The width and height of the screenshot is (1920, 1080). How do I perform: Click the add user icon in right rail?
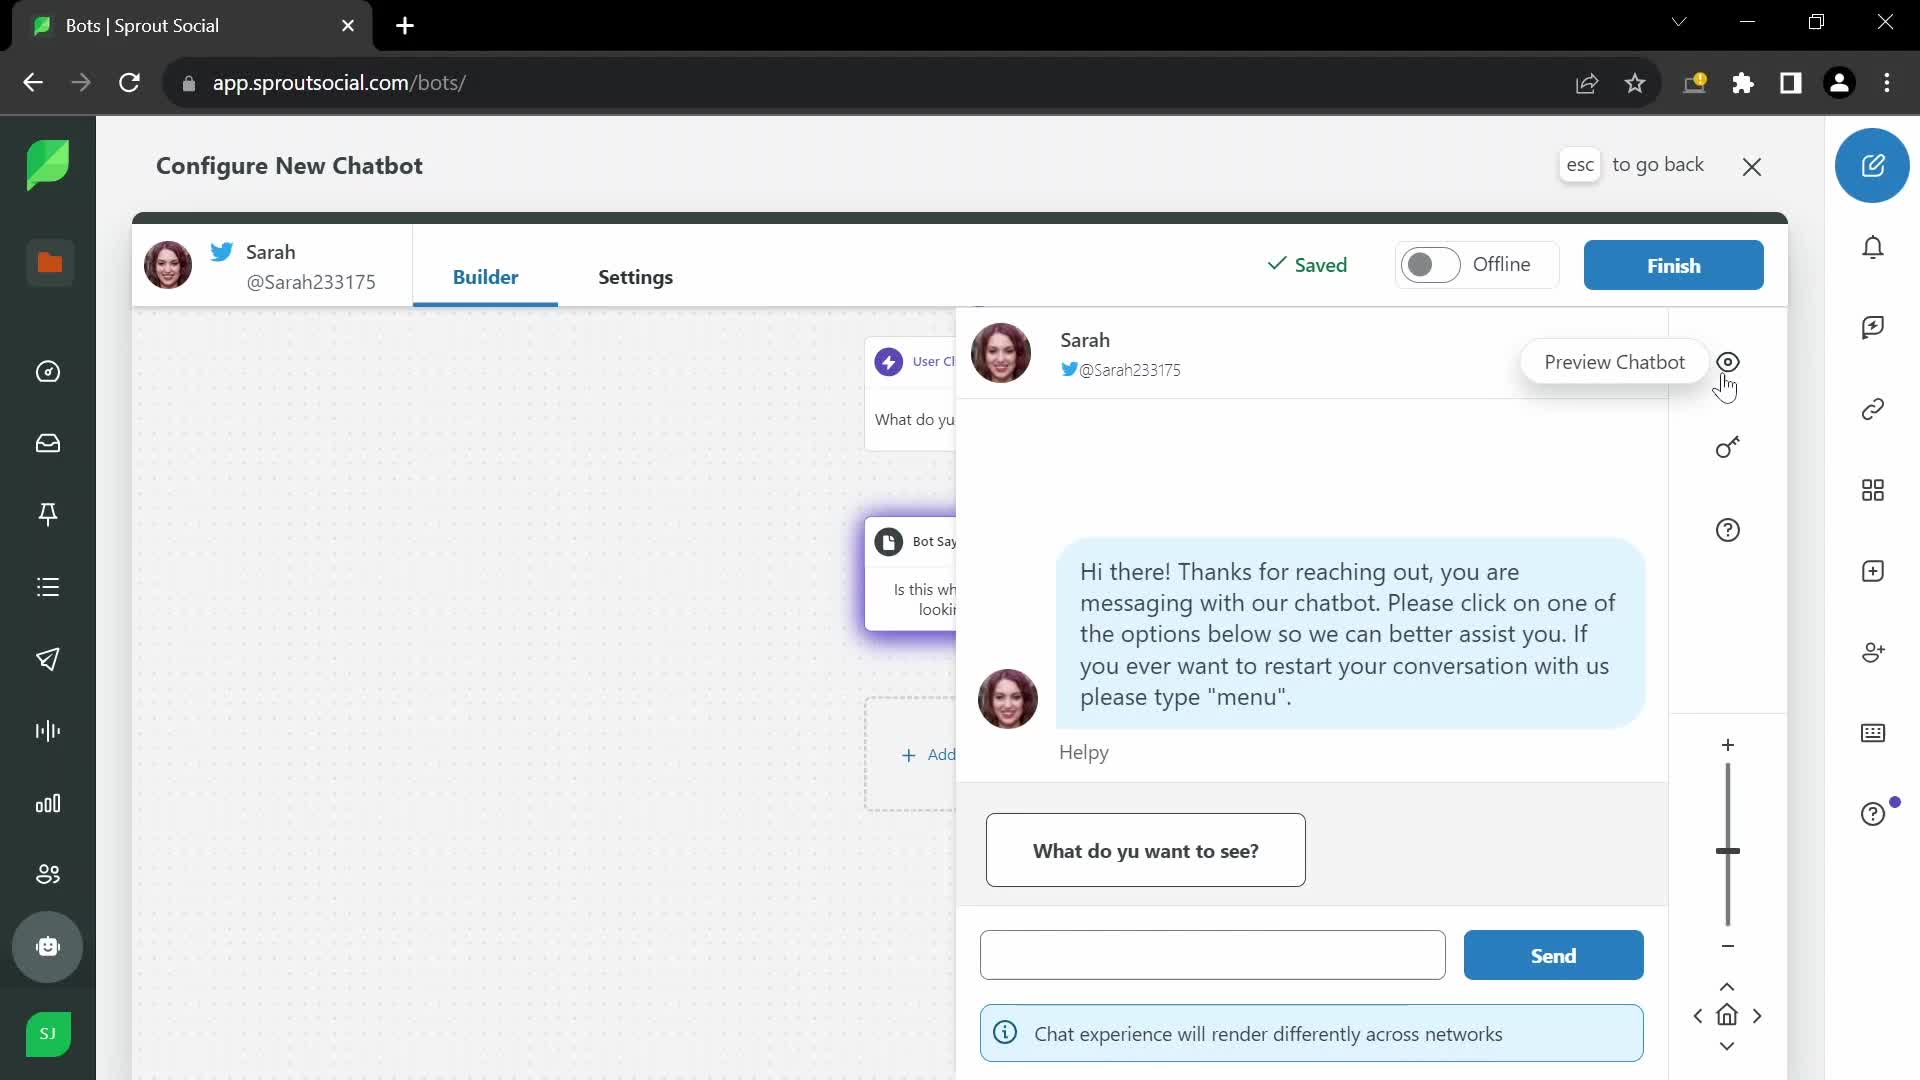coord(1873,652)
